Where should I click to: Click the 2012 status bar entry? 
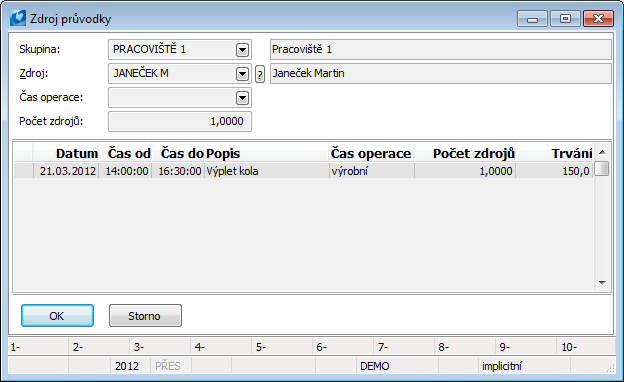[x=130, y=366]
